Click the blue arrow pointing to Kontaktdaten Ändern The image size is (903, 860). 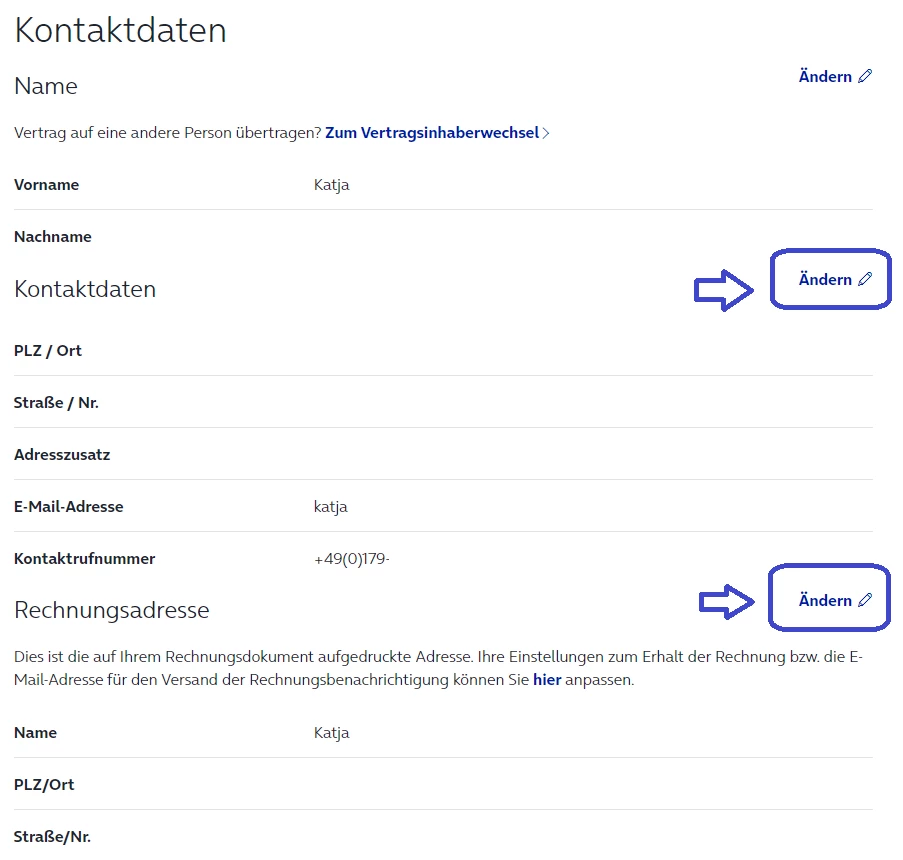(724, 290)
